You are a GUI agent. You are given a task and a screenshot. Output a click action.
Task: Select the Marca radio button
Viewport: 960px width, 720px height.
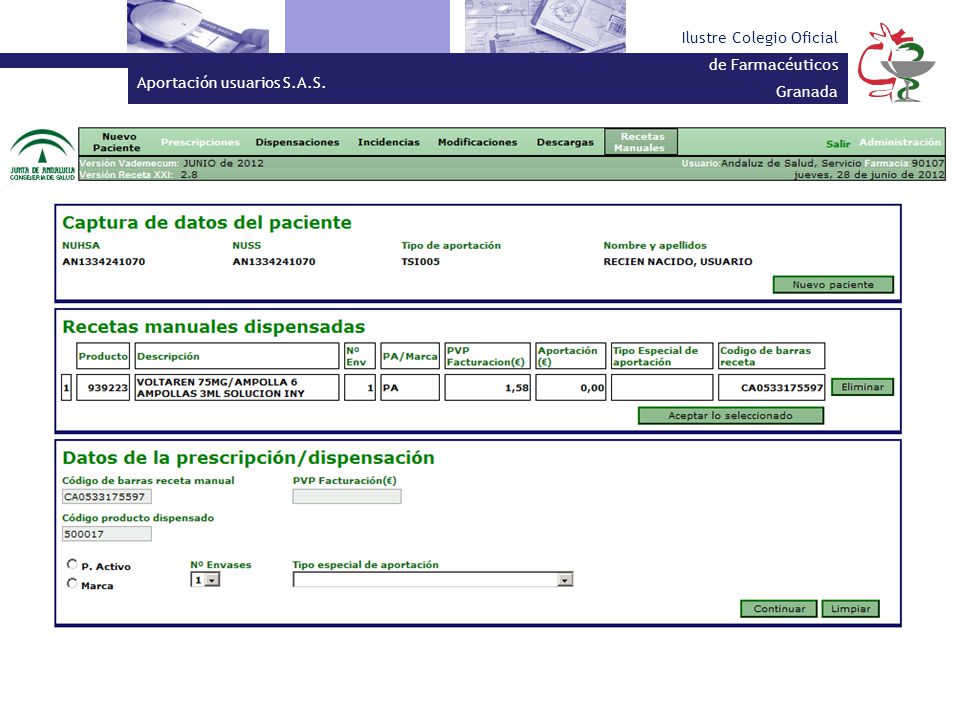pyautogui.click(x=72, y=583)
